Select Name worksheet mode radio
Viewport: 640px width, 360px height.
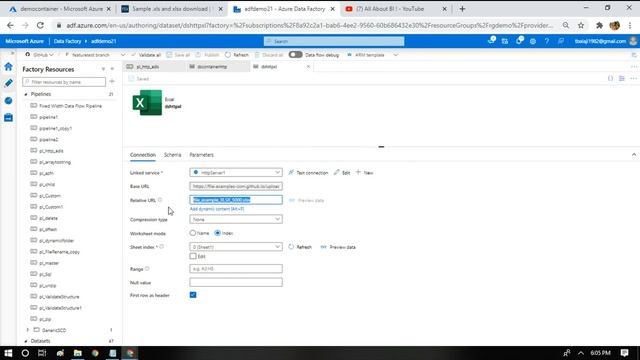193,233
